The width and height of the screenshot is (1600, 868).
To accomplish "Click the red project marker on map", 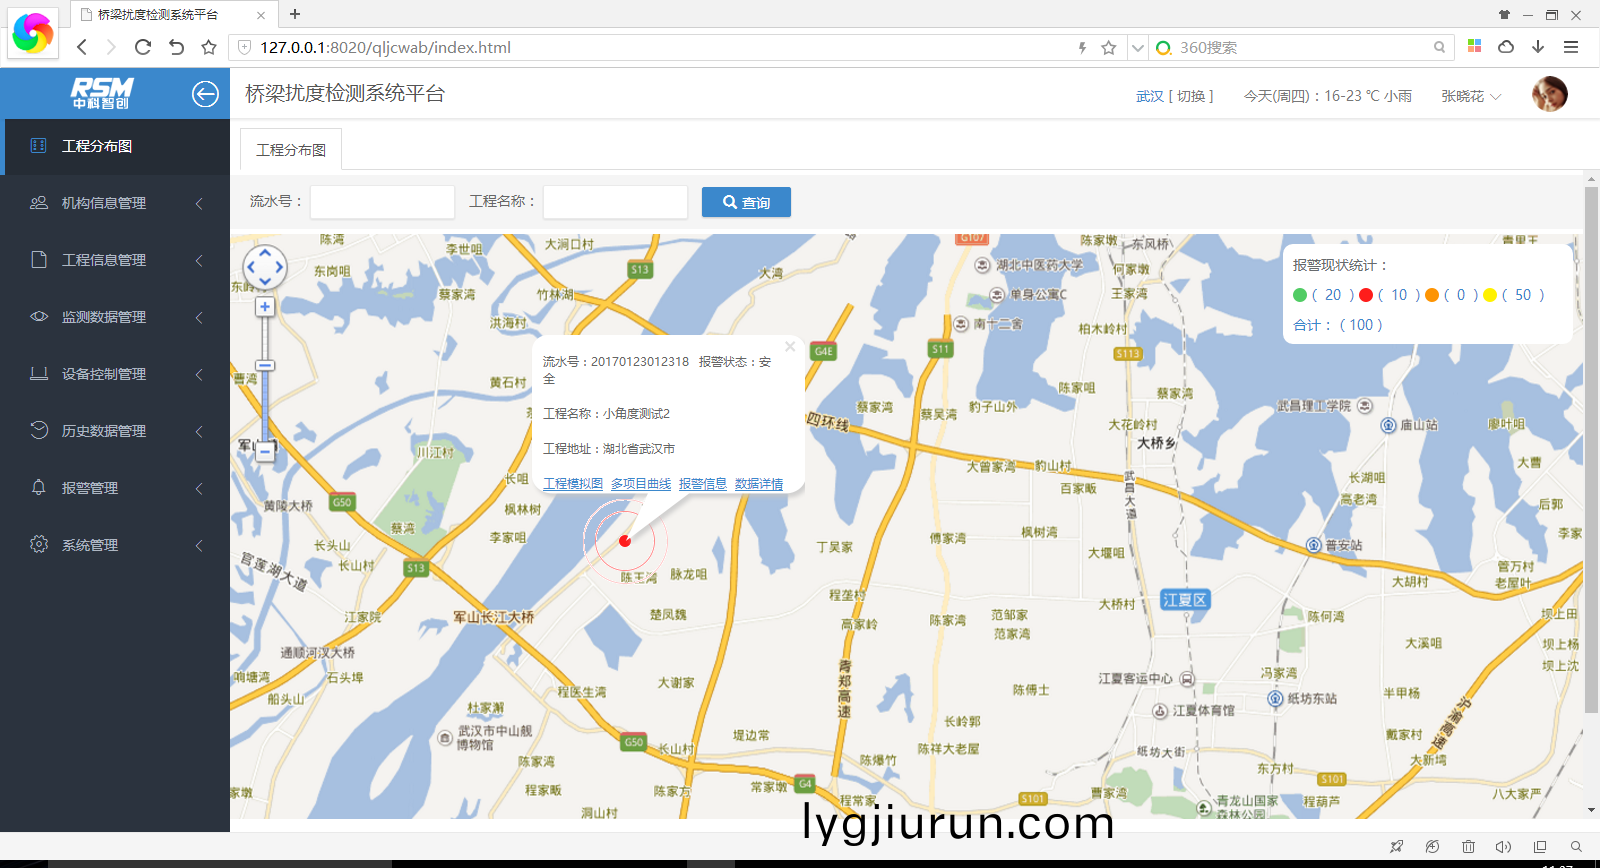I will (x=625, y=541).
